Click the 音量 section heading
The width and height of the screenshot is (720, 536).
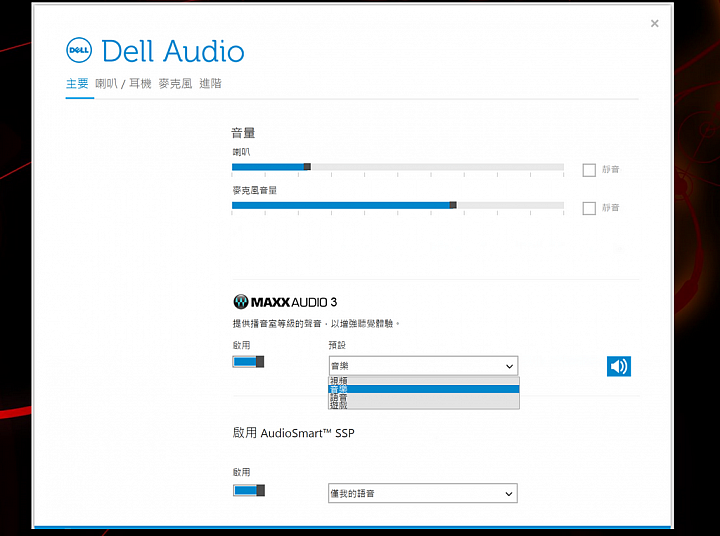click(x=243, y=133)
